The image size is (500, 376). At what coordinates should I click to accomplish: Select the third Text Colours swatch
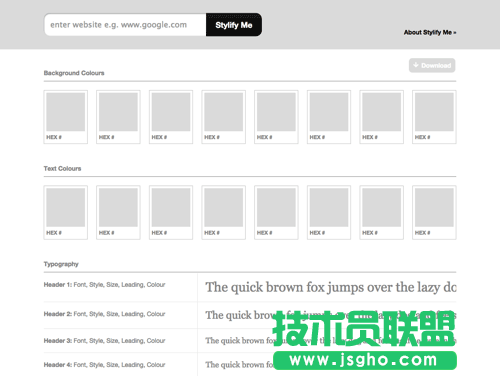(171, 213)
